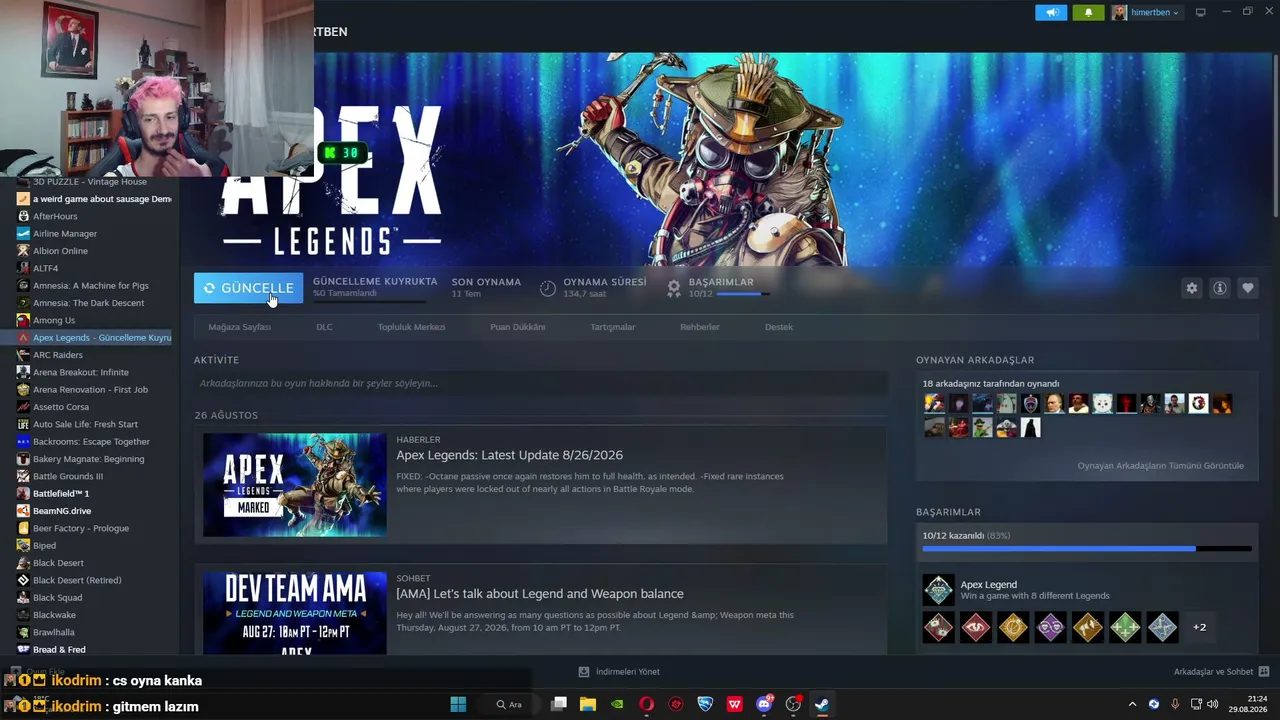This screenshot has width=1280, height=720.
Task: Open the himertben account dropdown
Action: [1146, 12]
